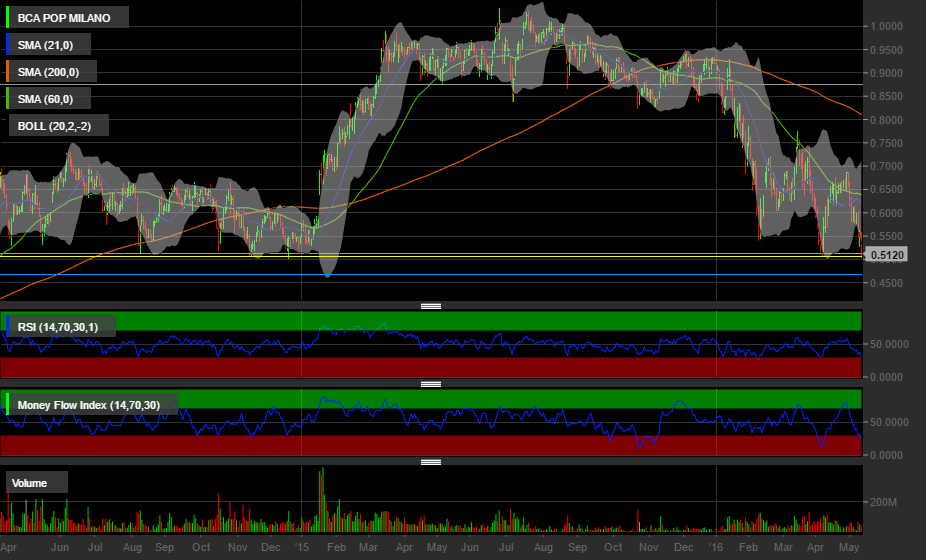Click the yellow horizontal support line
926x560 pixels.
[431, 257]
